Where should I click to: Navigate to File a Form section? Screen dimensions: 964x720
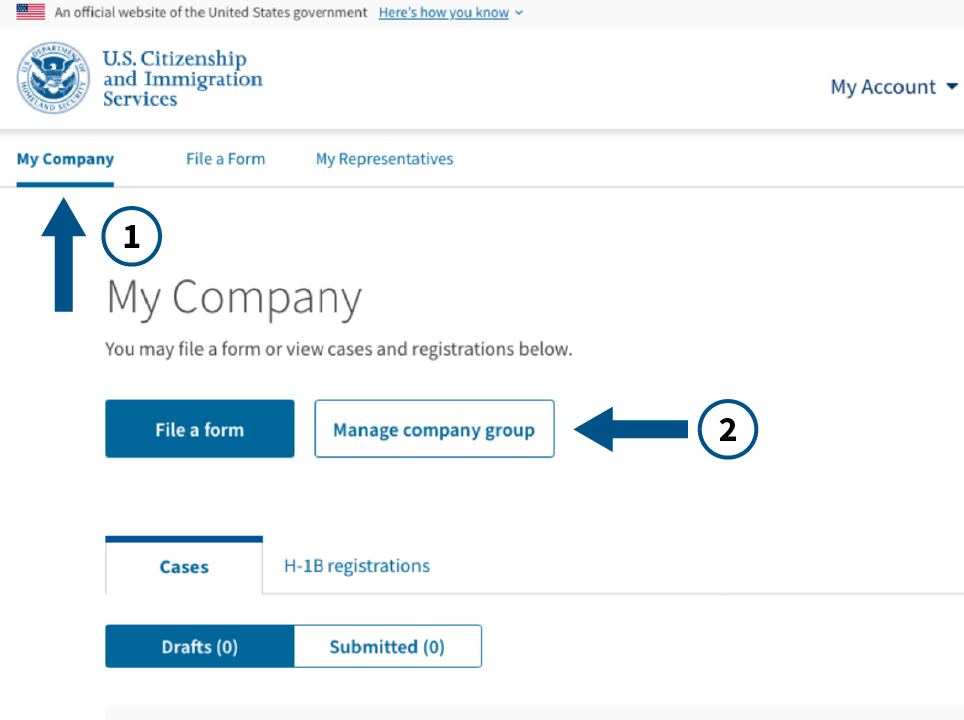click(225, 158)
